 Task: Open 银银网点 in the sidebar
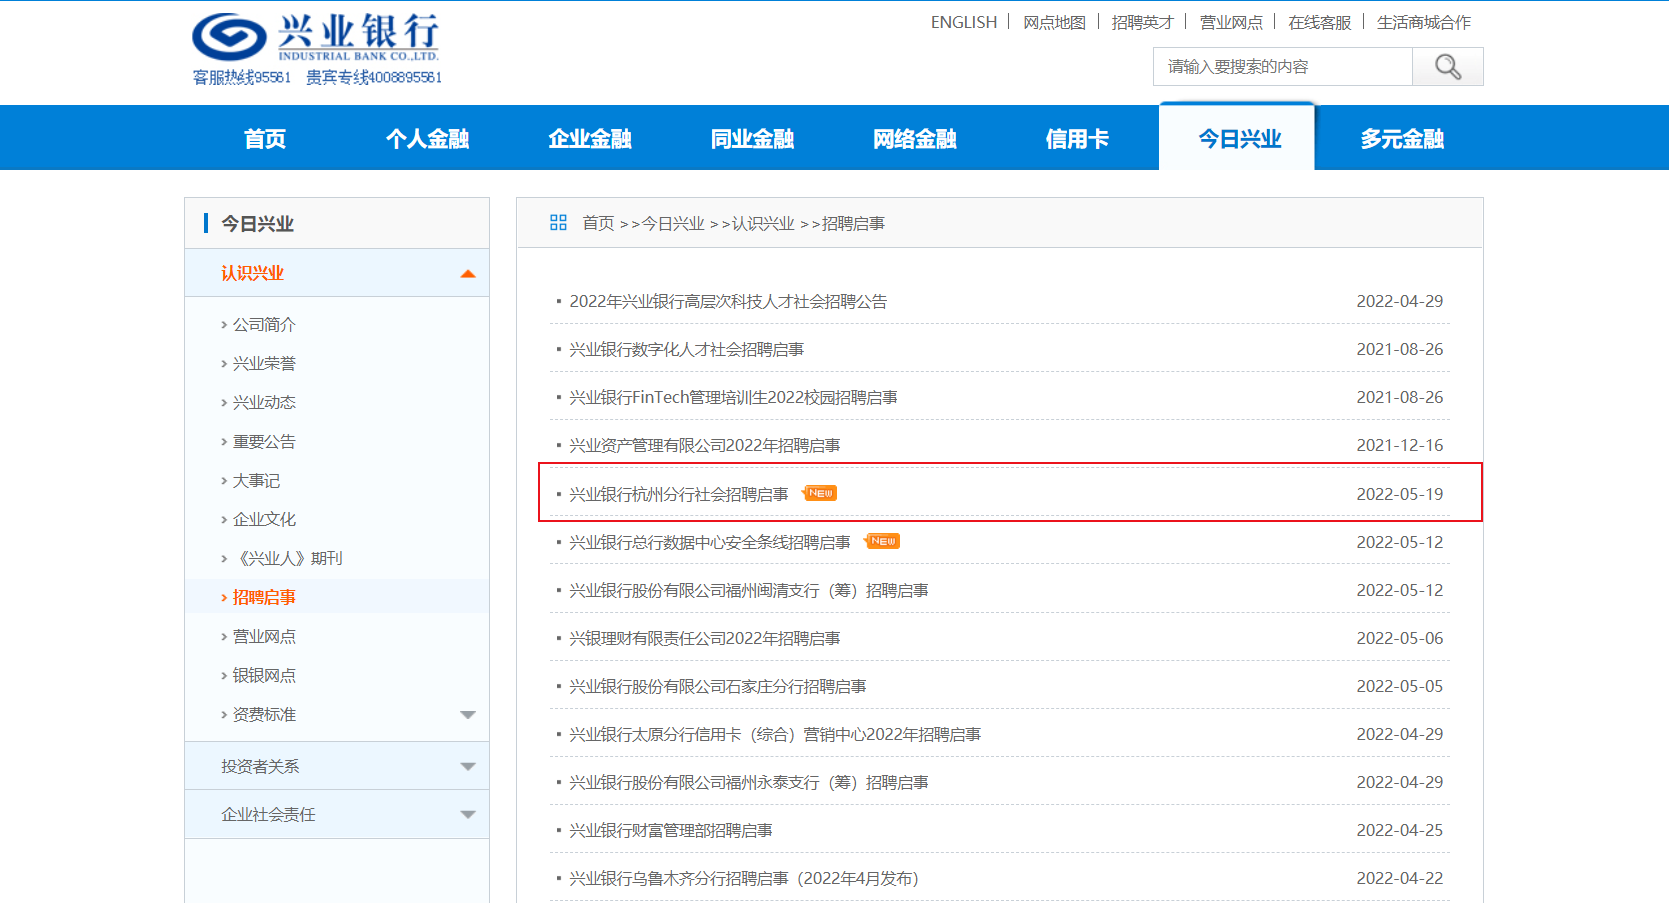(264, 675)
